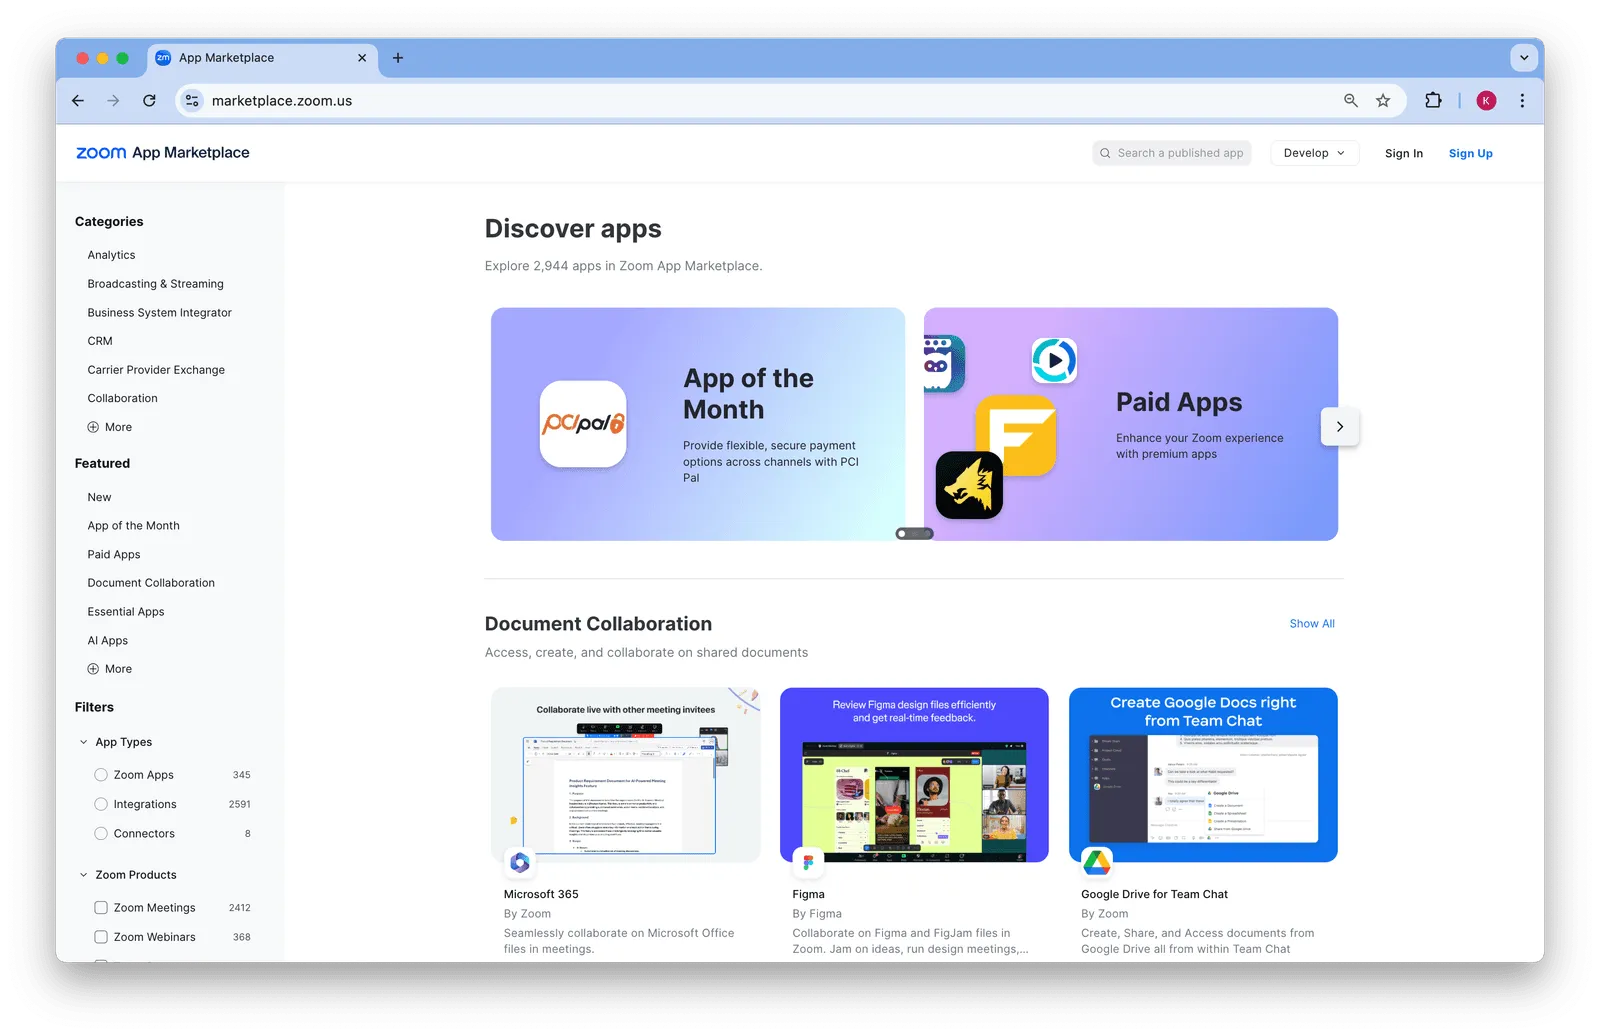Click the Google Drive app logo icon
This screenshot has height=1036, width=1600.
click(x=1097, y=862)
